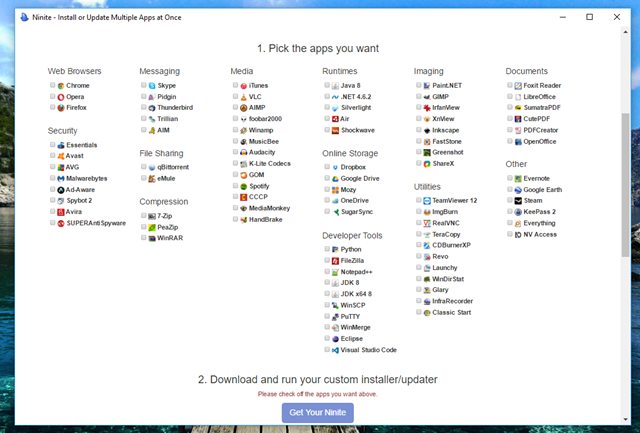Click the Paint.NET icon

427,86
